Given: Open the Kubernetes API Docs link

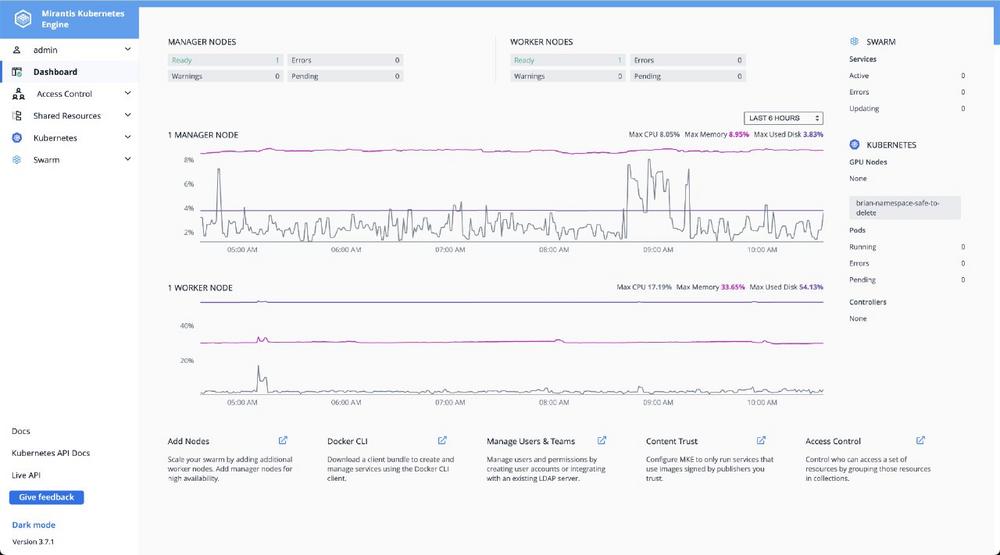Looking at the screenshot, I should (x=50, y=453).
